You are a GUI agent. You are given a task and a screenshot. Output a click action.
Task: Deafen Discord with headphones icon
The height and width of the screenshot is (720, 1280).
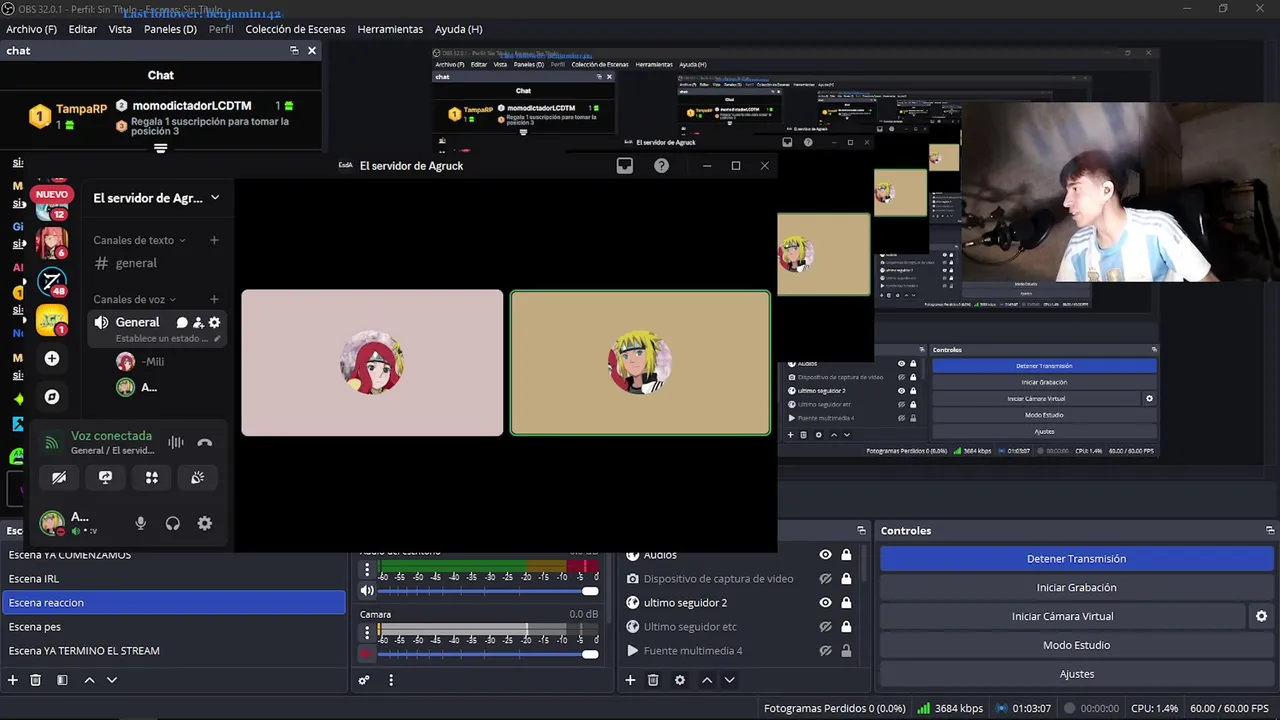pos(173,523)
